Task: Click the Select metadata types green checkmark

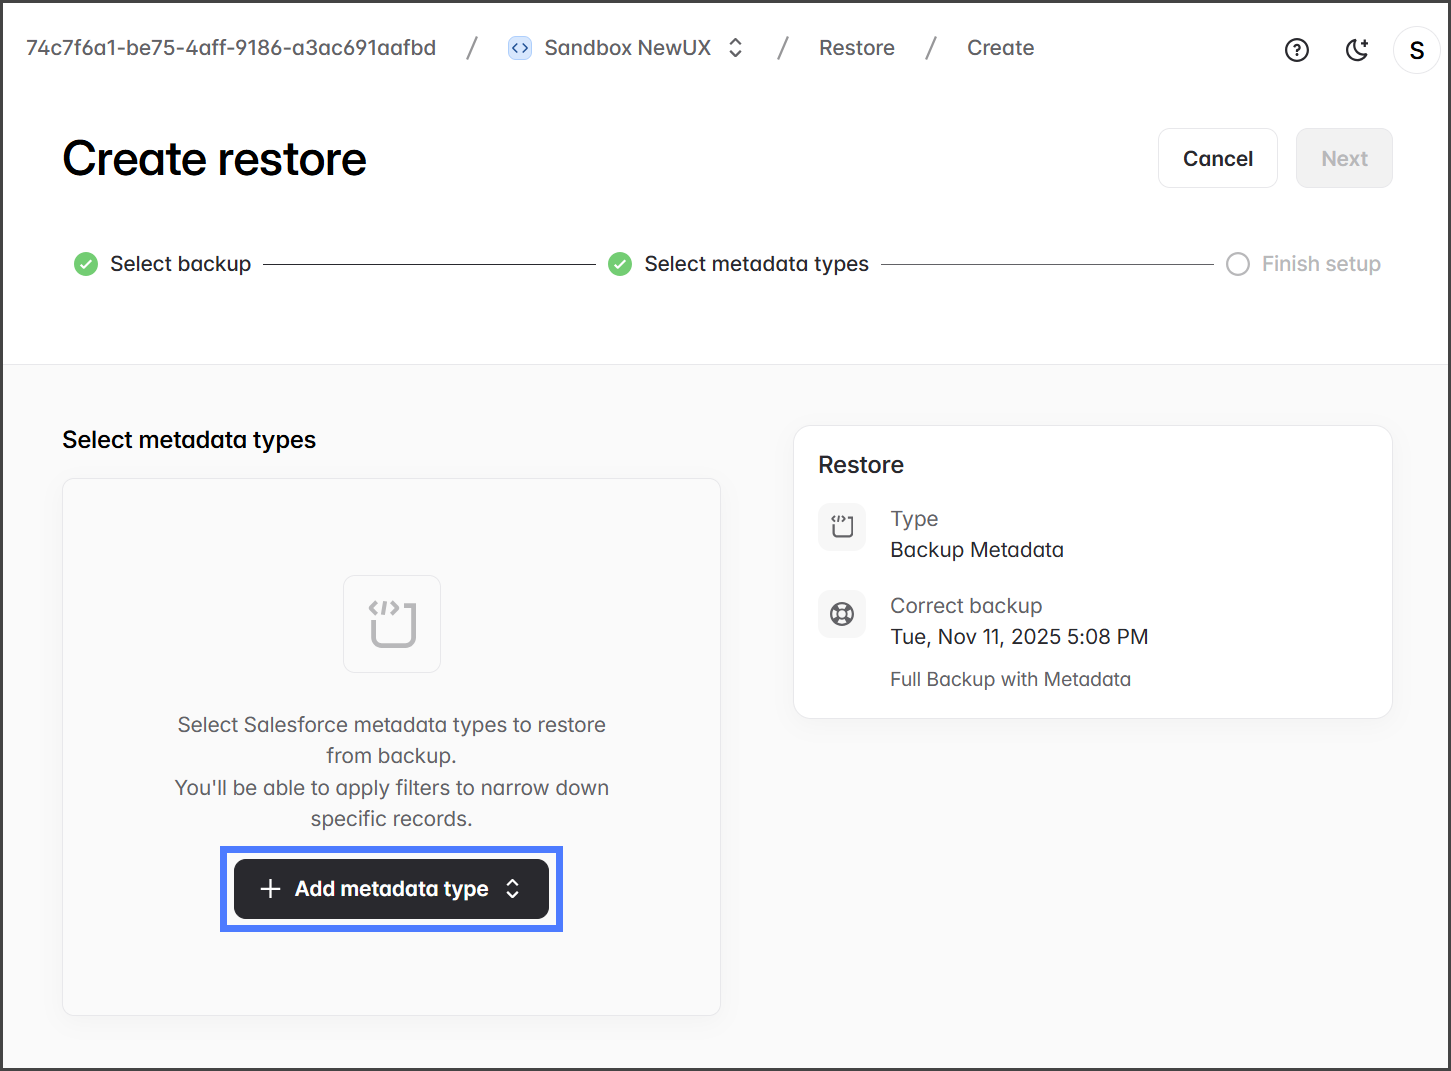Action: 620,264
